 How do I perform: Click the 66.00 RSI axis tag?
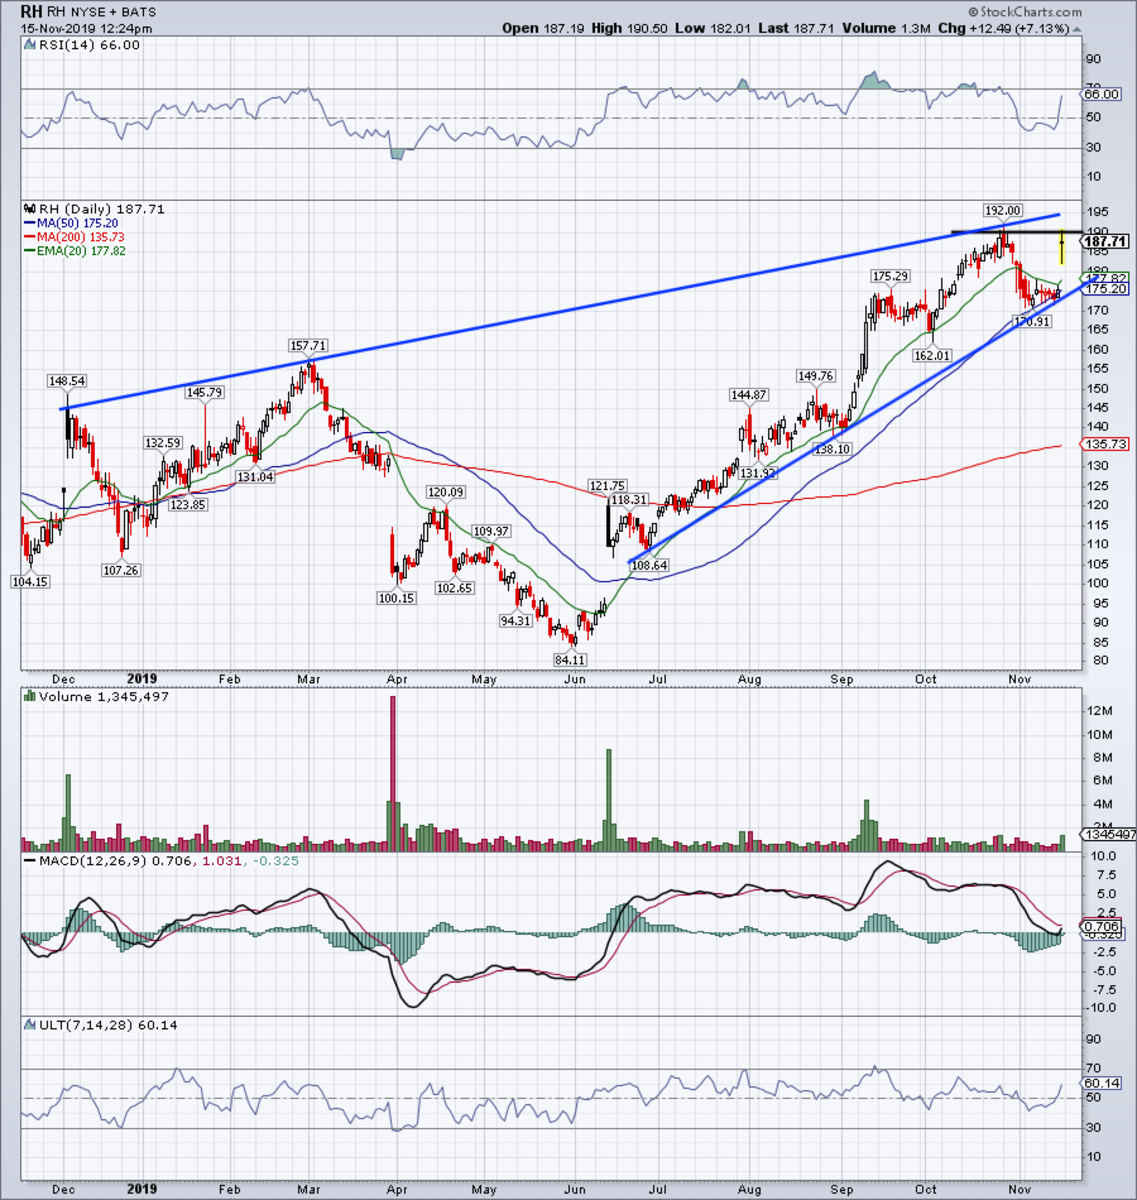click(x=1103, y=94)
